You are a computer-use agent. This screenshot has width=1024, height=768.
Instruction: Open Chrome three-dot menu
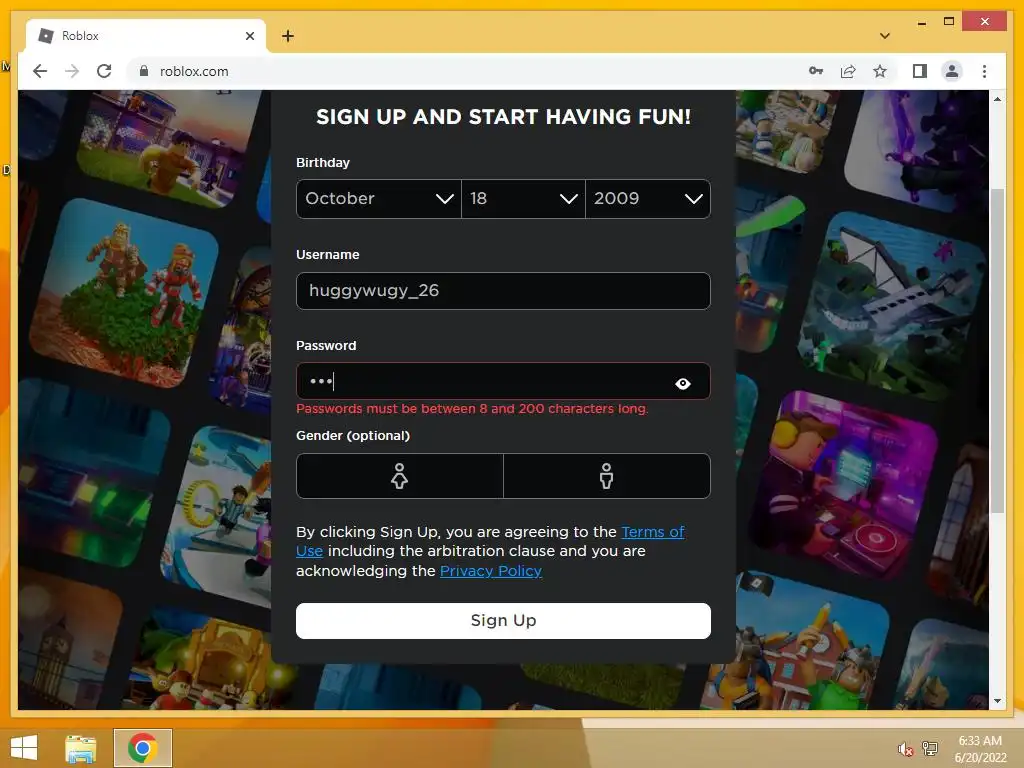pyautogui.click(x=984, y=71)
